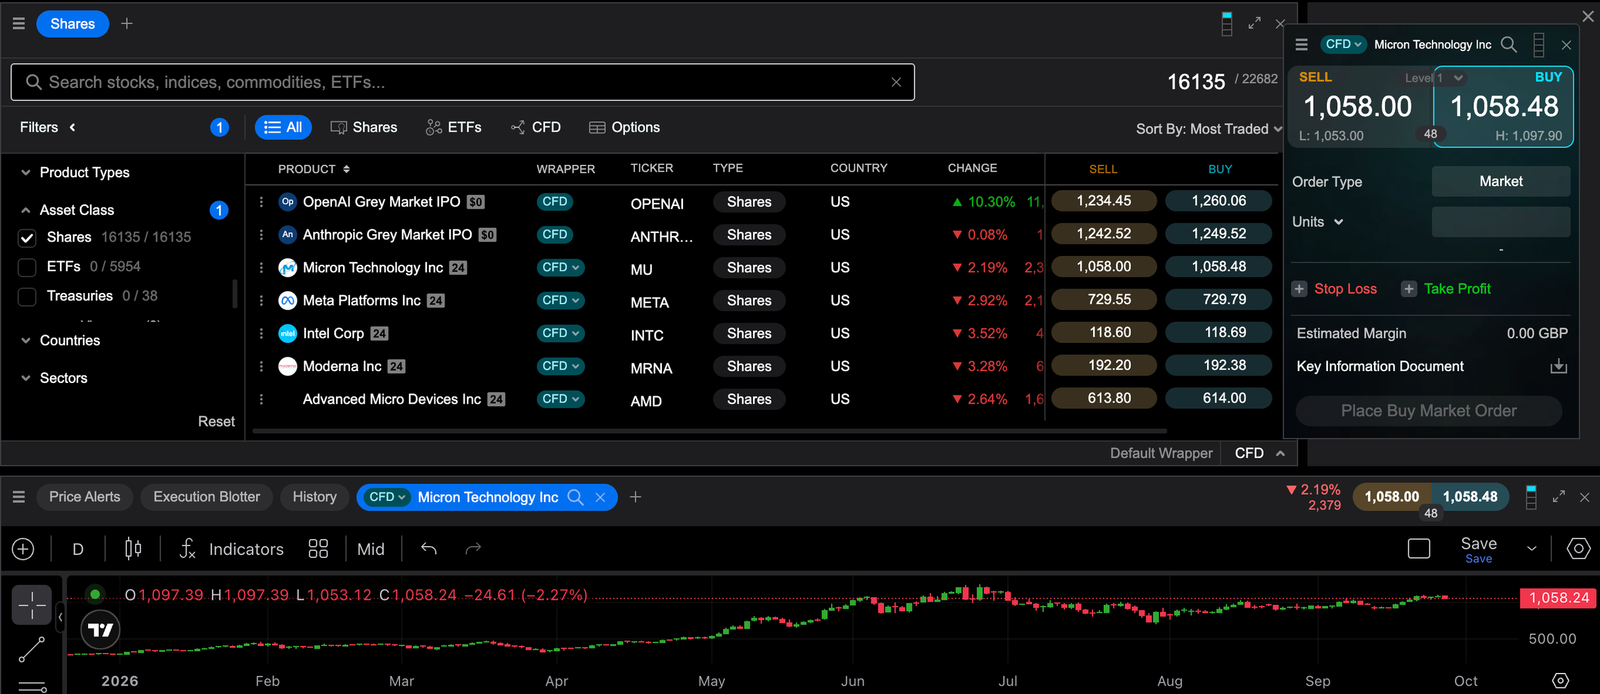
Task: Open the CFD wrapper dropdown for Meta Platforms
Action: coord(560,300)
